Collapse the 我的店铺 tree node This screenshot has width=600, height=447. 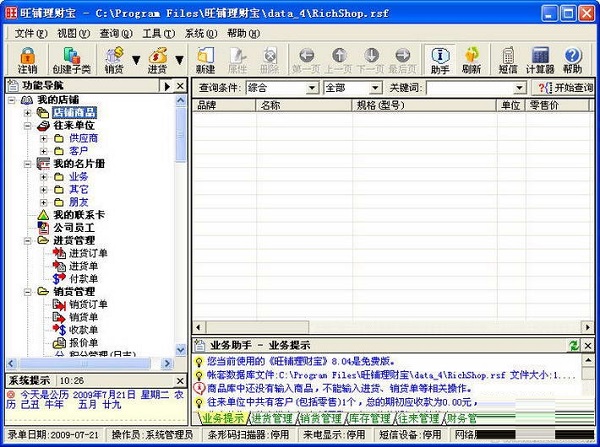point(12,100)
